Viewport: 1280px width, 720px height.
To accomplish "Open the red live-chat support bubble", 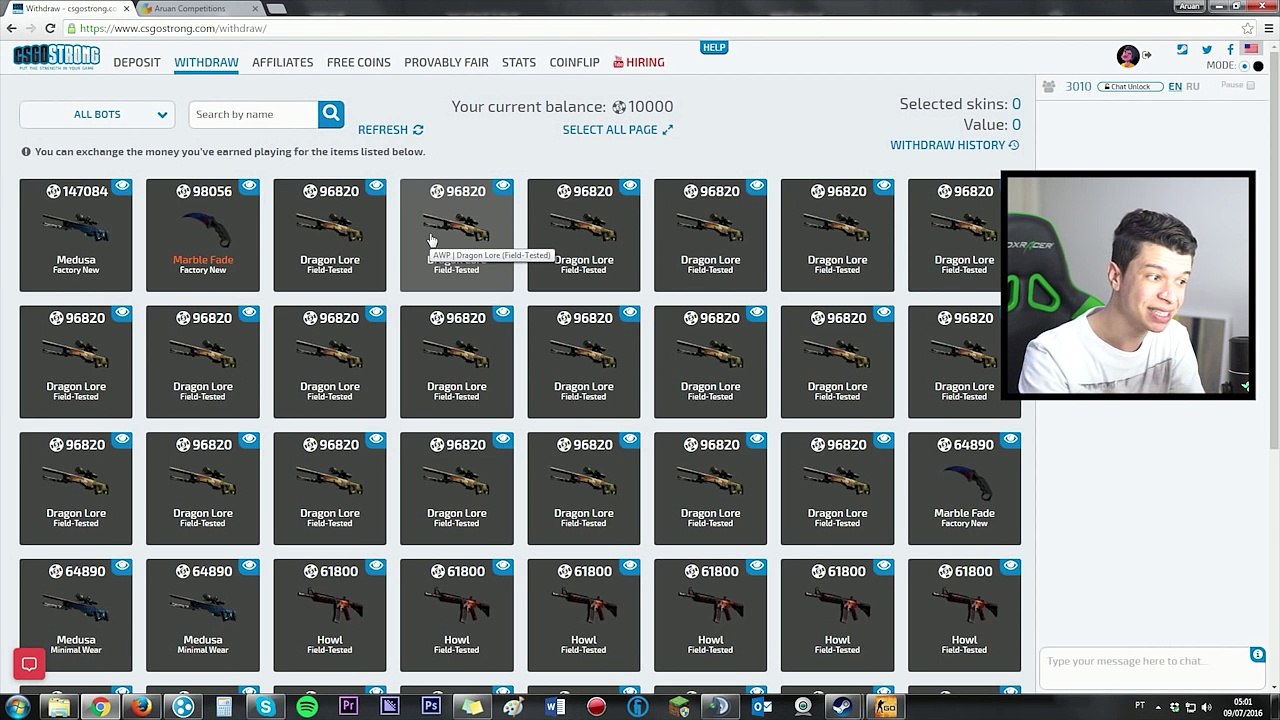I will 29,664.
